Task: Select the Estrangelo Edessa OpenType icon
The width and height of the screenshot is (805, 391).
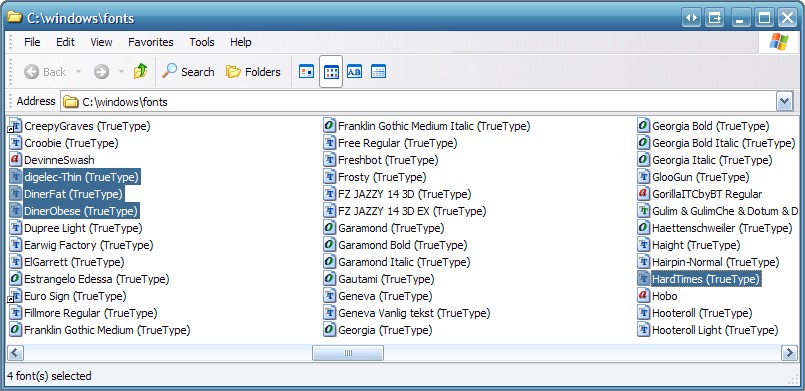Action: 15,279
